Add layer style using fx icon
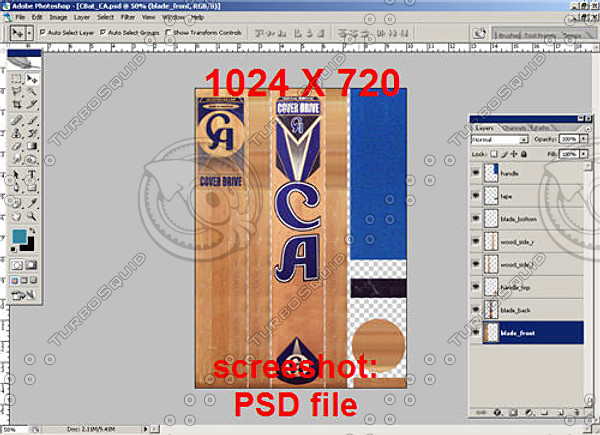 tap(497, 412)
